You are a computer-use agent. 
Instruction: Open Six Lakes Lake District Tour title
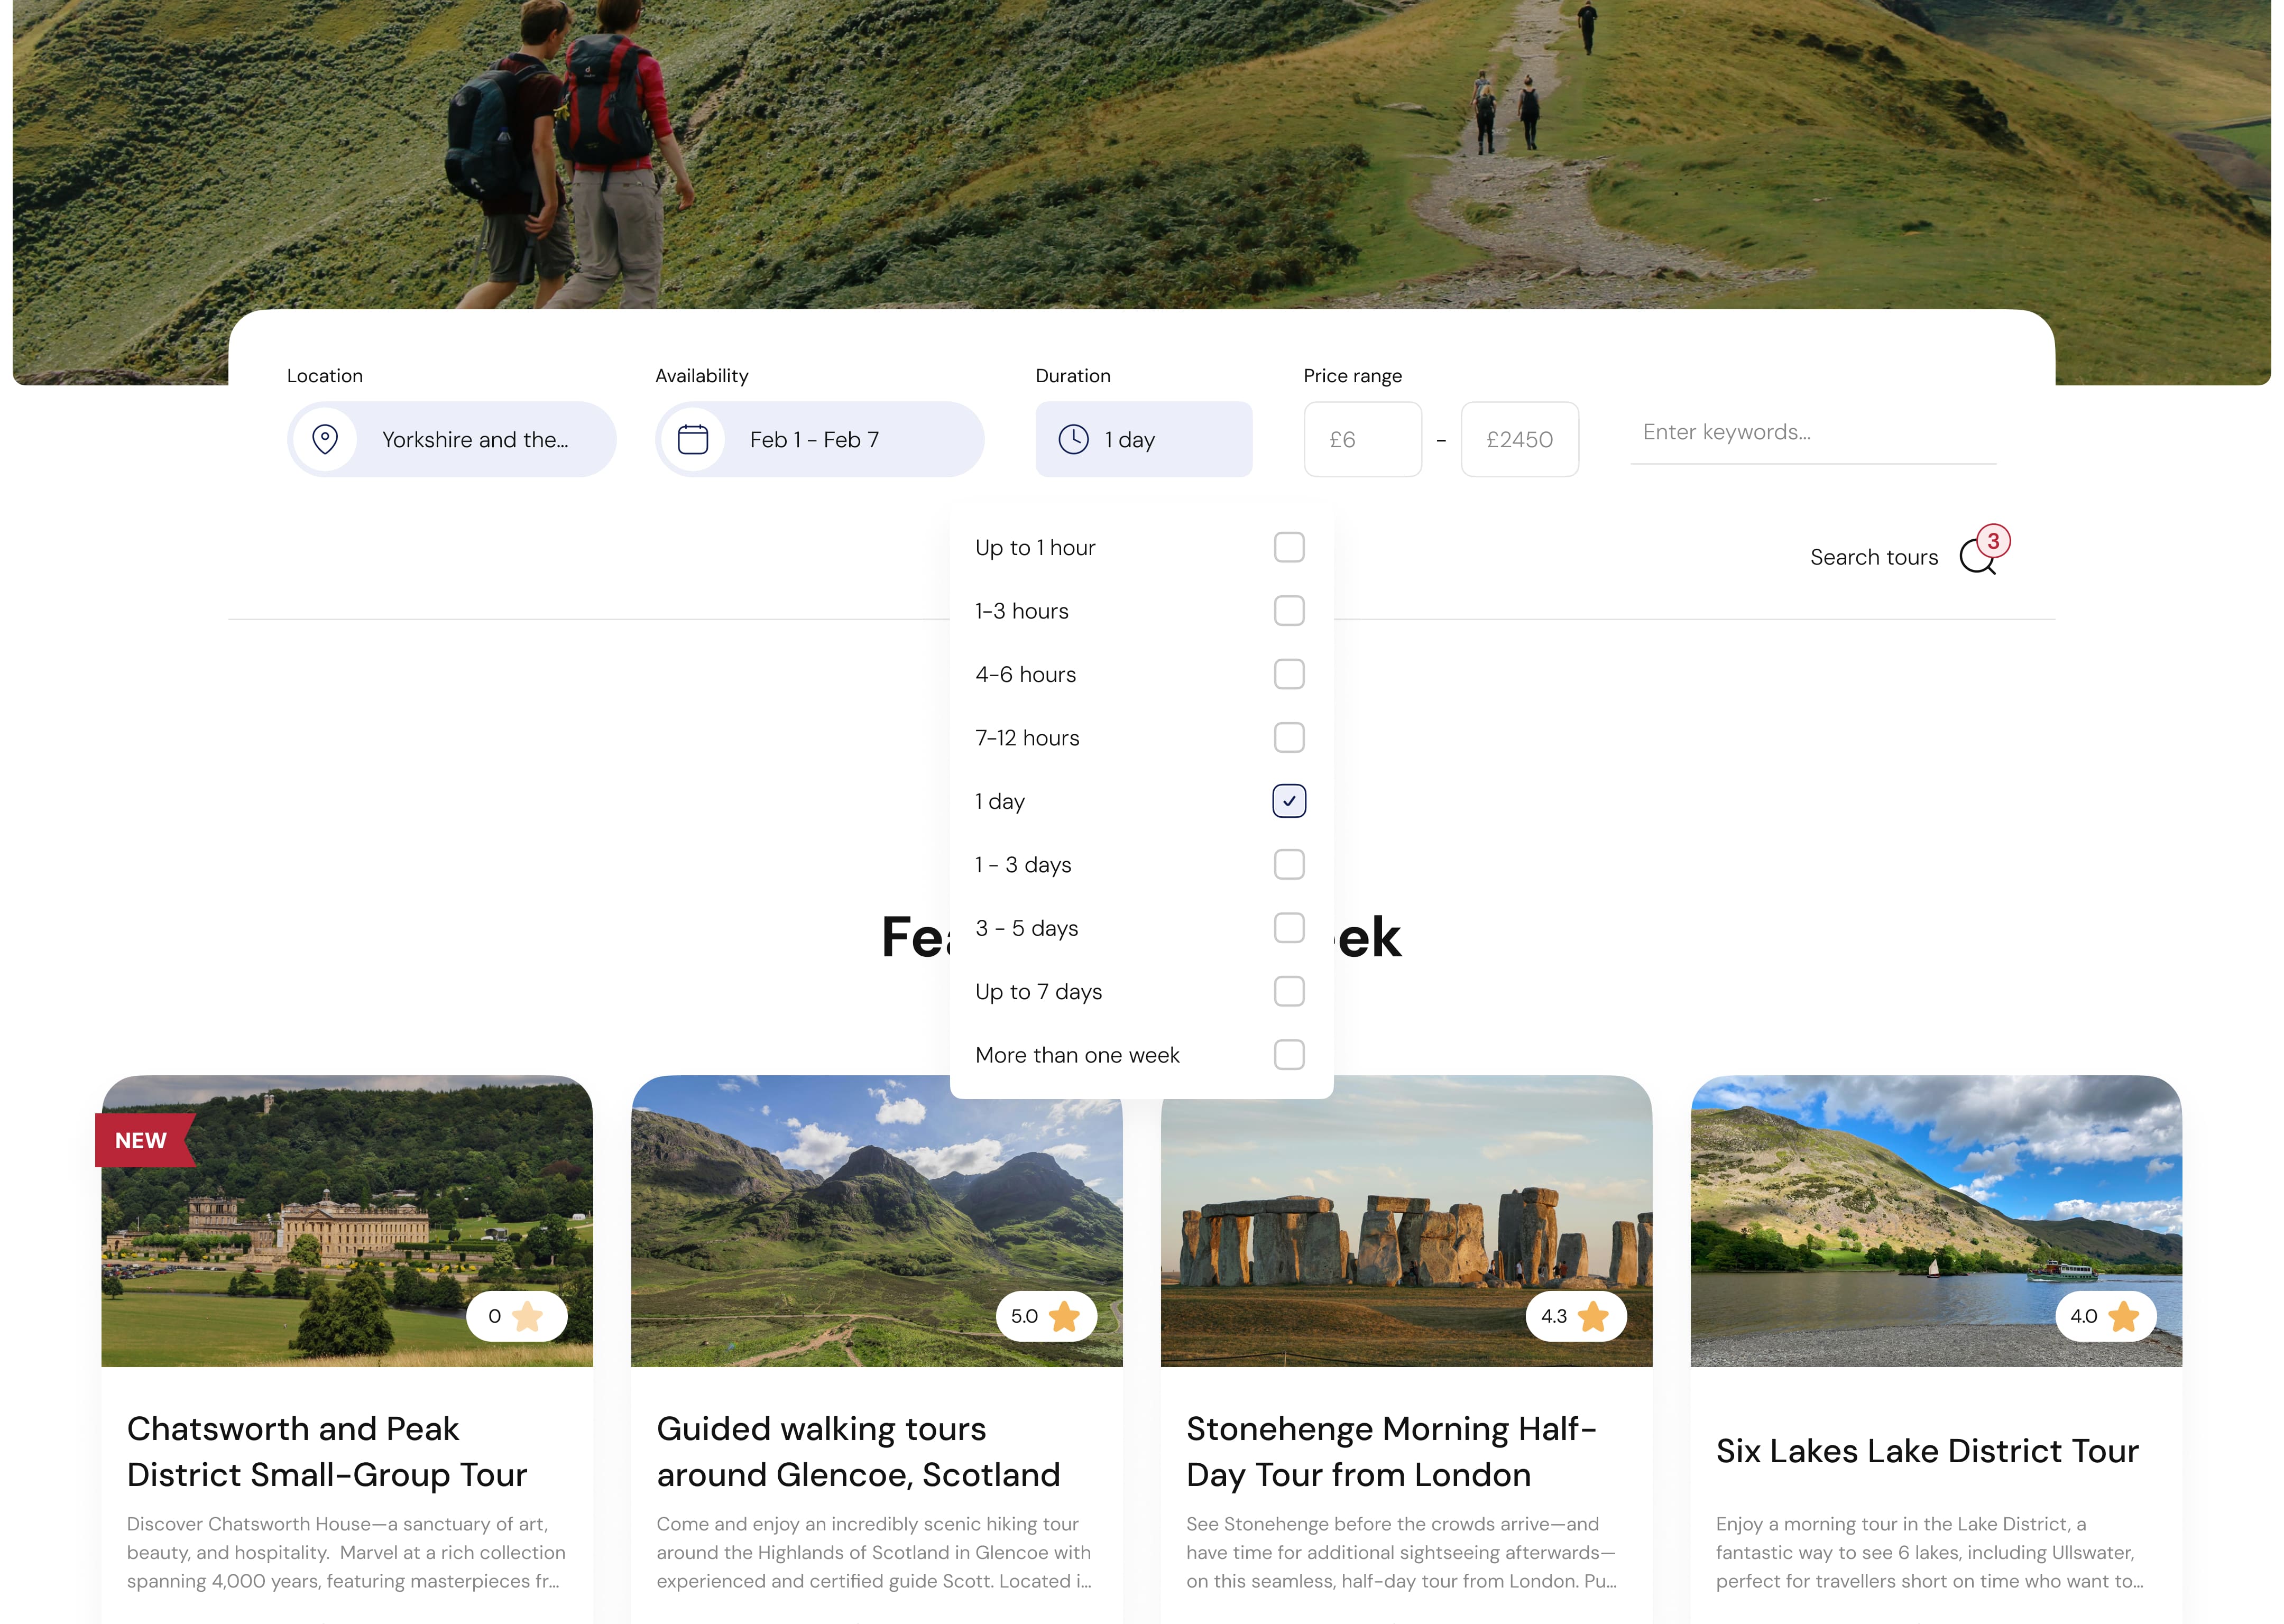(x=1927, y=1451)
